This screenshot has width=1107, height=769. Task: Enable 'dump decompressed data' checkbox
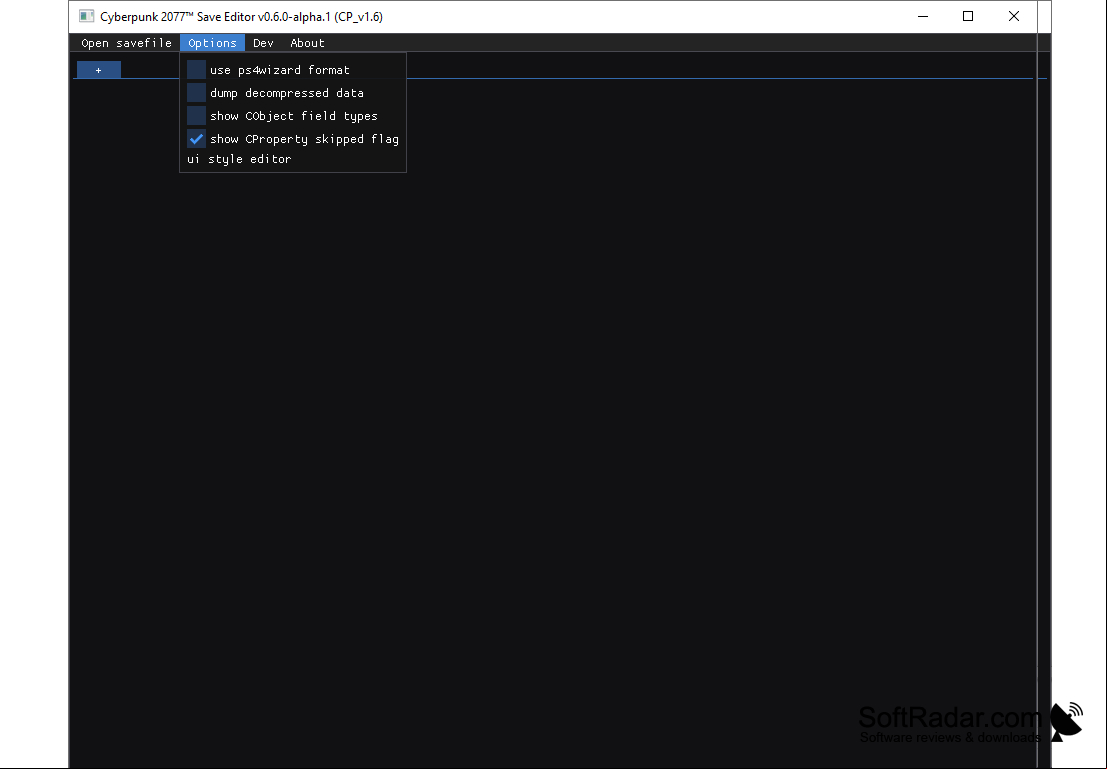pos(196,93)
